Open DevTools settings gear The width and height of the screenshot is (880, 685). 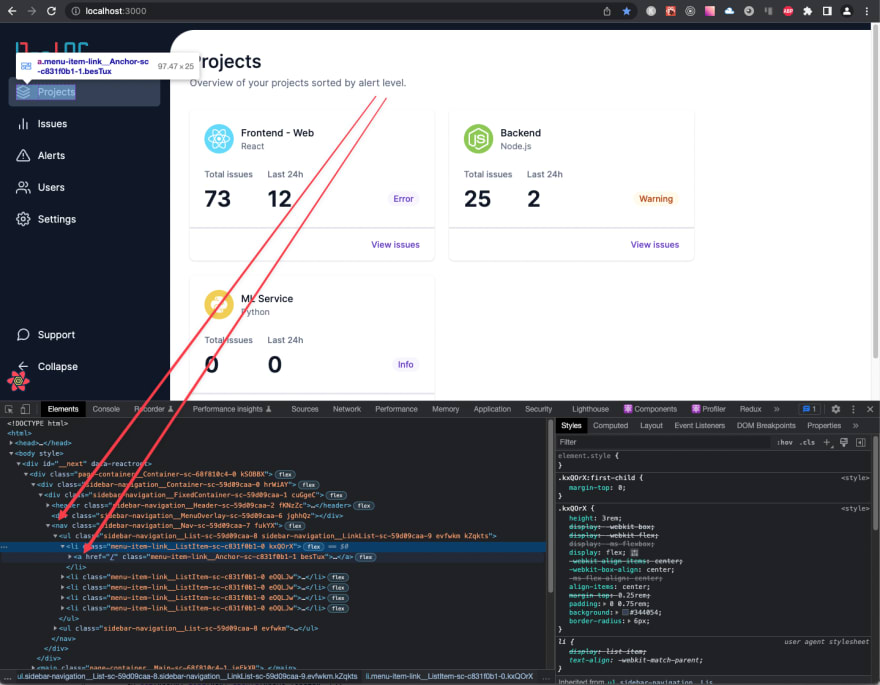(x=836, y=410)
